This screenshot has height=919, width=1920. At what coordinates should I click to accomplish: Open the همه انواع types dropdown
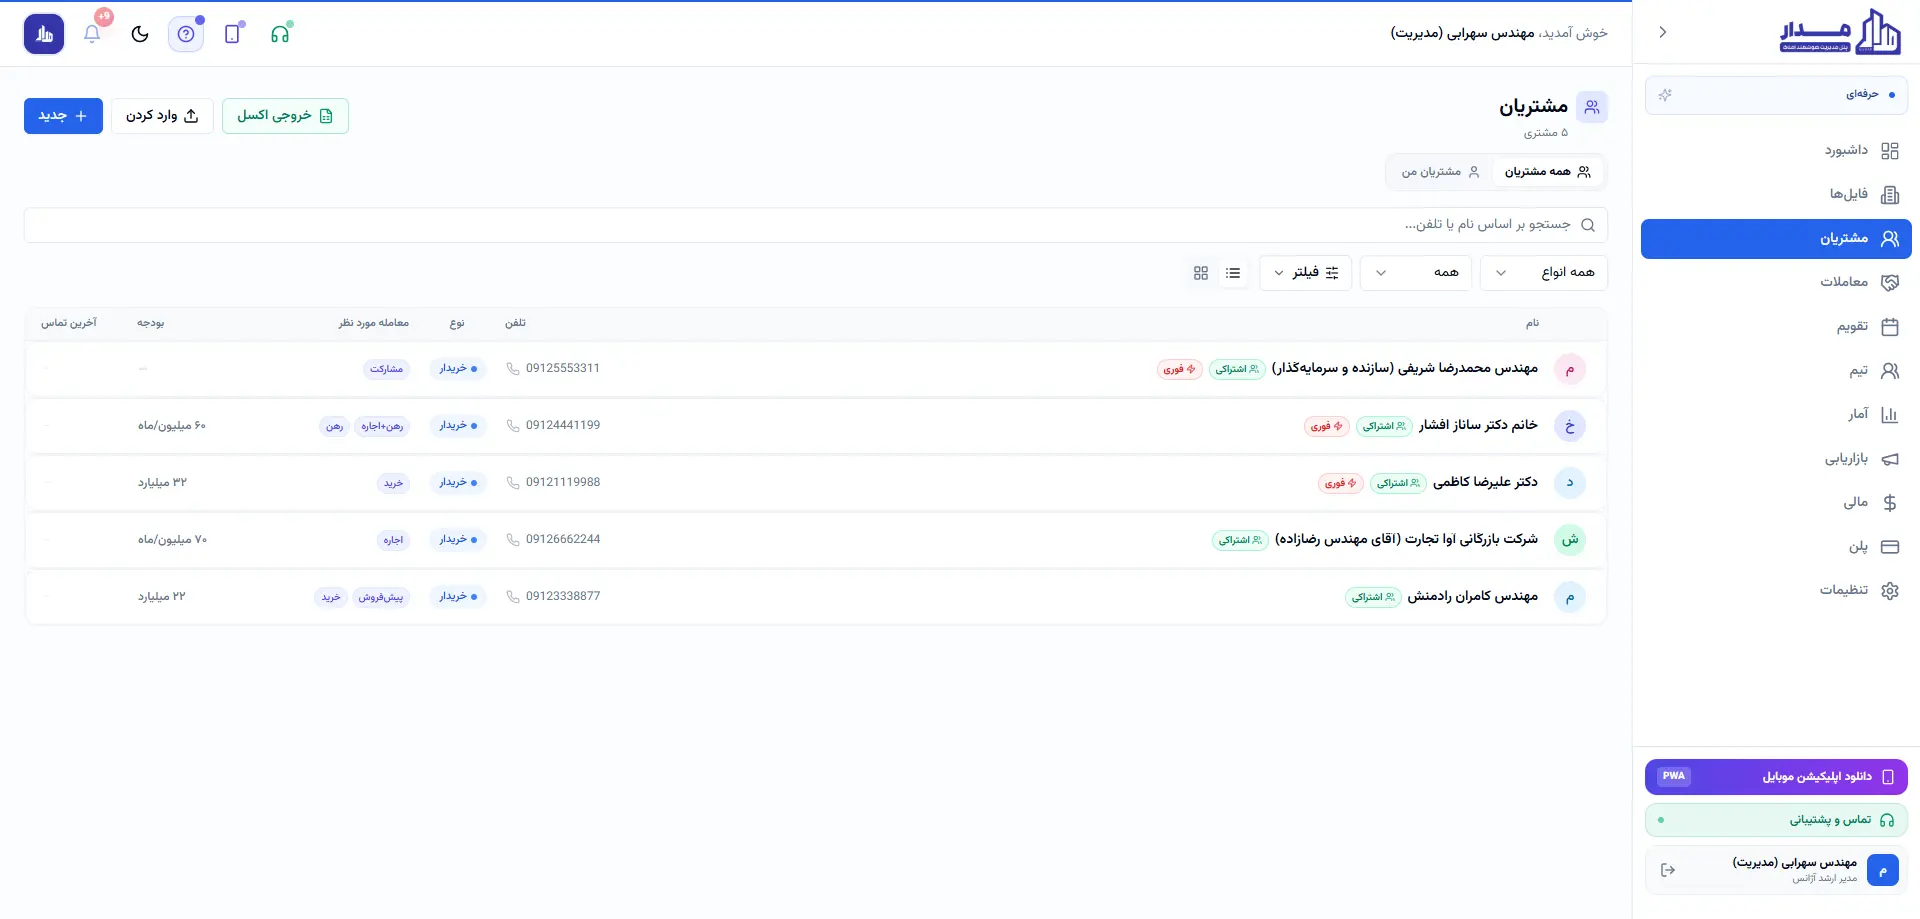click(x=1544, y=273)
